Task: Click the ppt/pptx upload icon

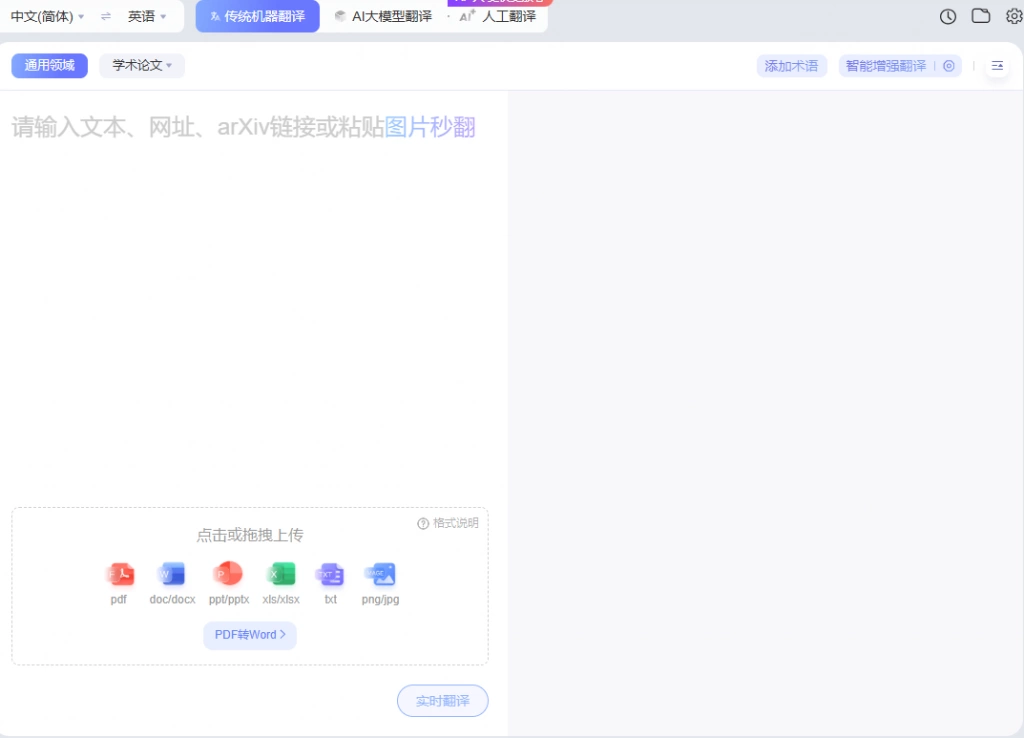Action: point(228,574)
